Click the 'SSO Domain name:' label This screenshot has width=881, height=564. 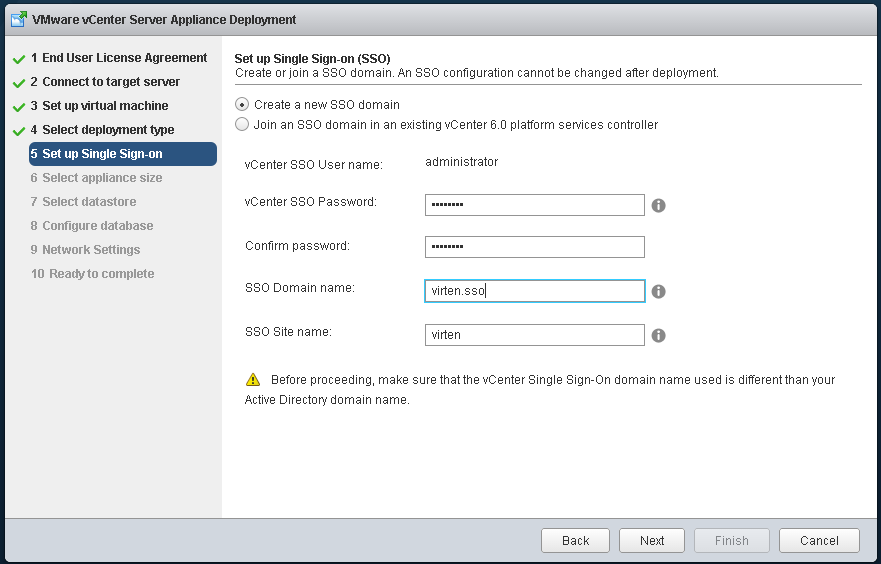tap(300, 288)
